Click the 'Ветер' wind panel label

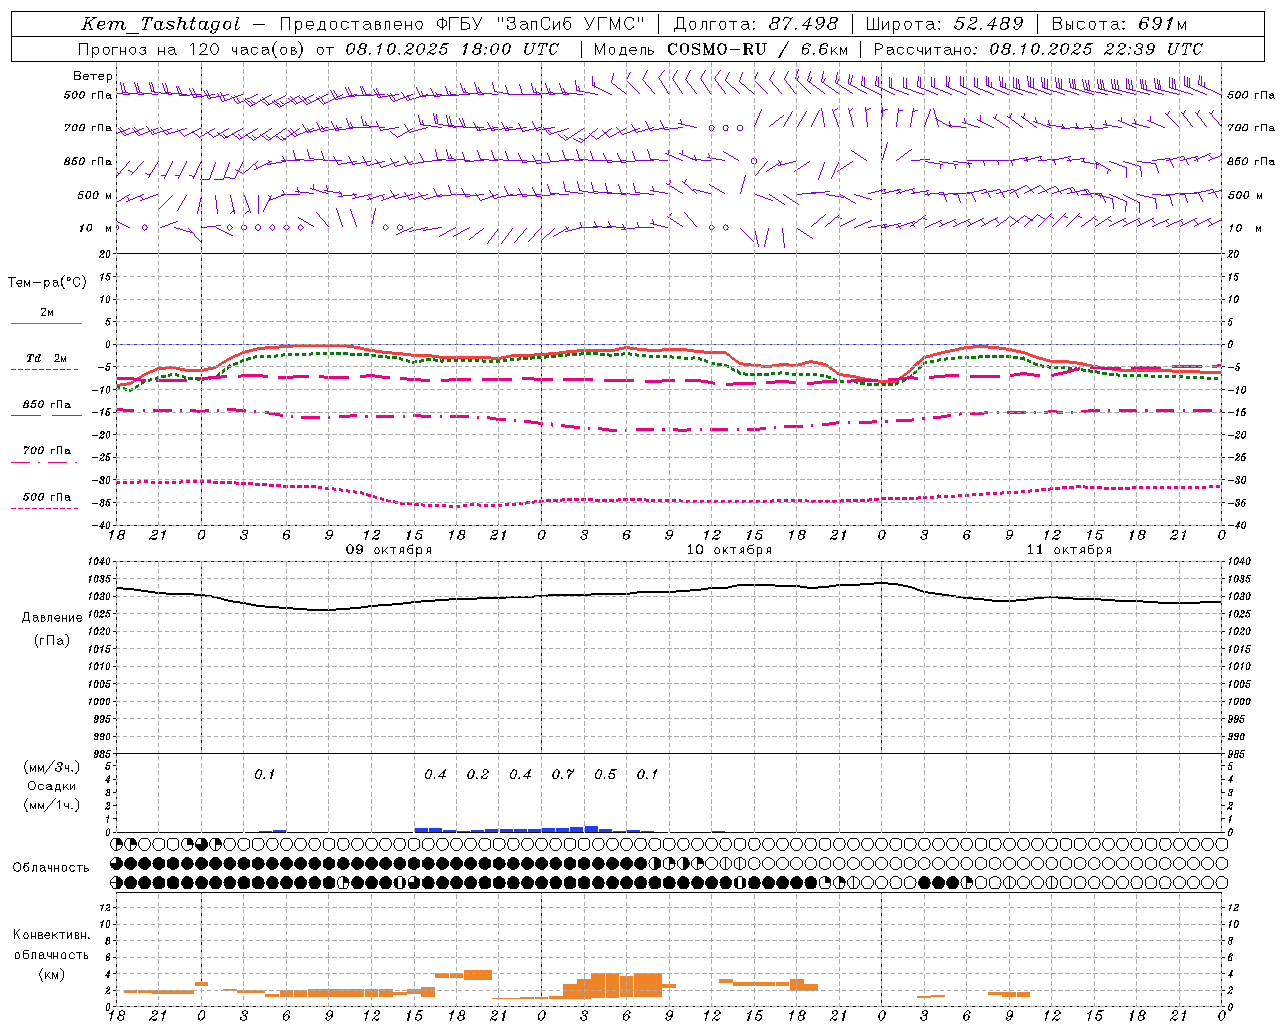[x=92, y=76]
